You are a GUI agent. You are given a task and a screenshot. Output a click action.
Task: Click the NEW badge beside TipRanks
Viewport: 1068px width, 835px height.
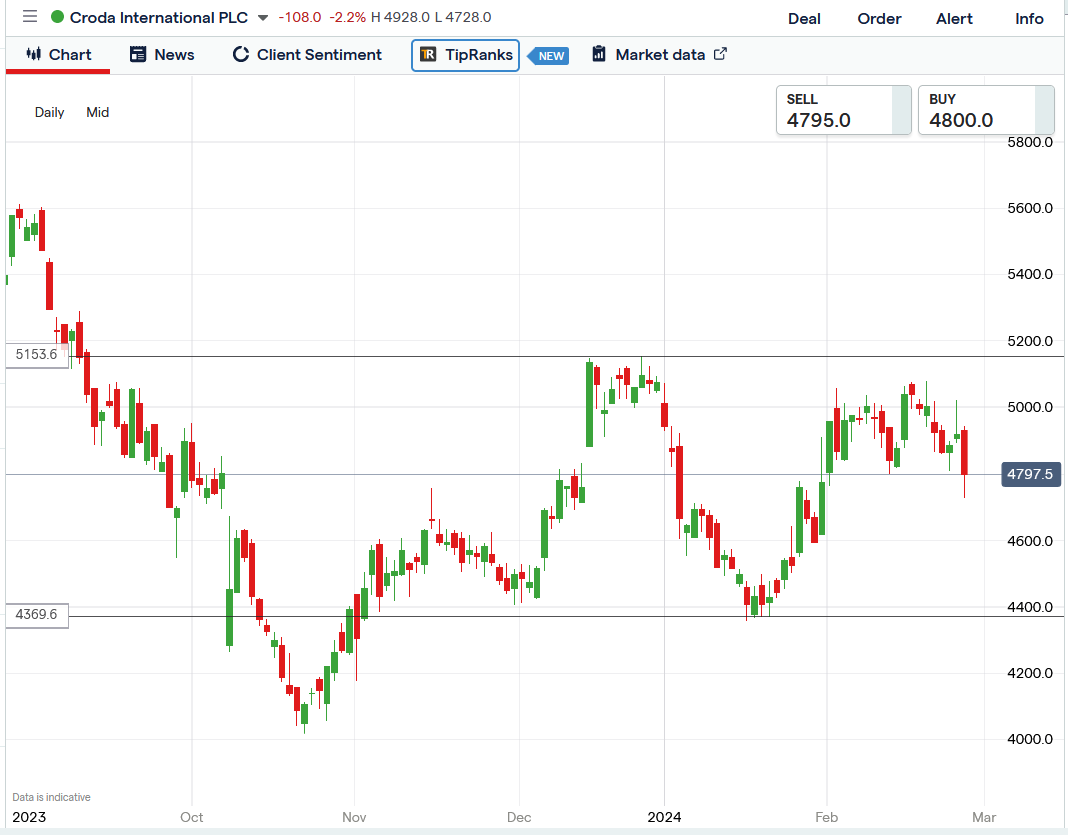pyautogui.click(x=549, y=56)
